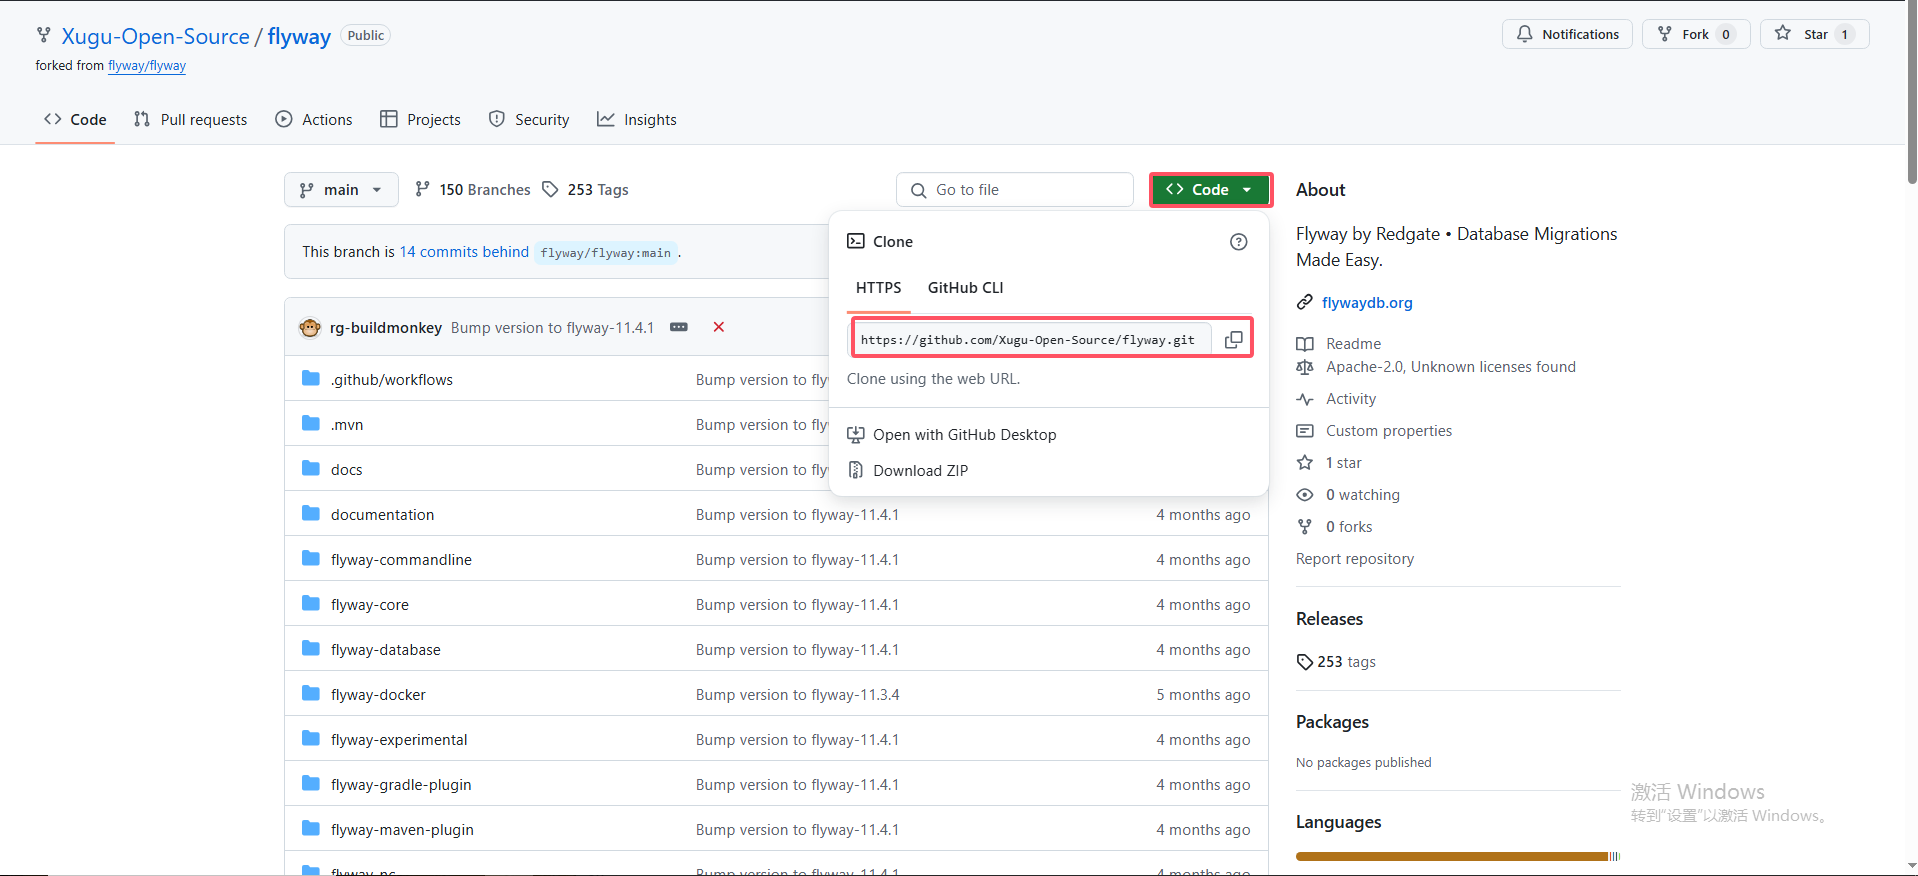Screen dimensions: 1918x876
Task: Click the failed status red X icon
Action: pyautogui.click(x=718, y=327)
